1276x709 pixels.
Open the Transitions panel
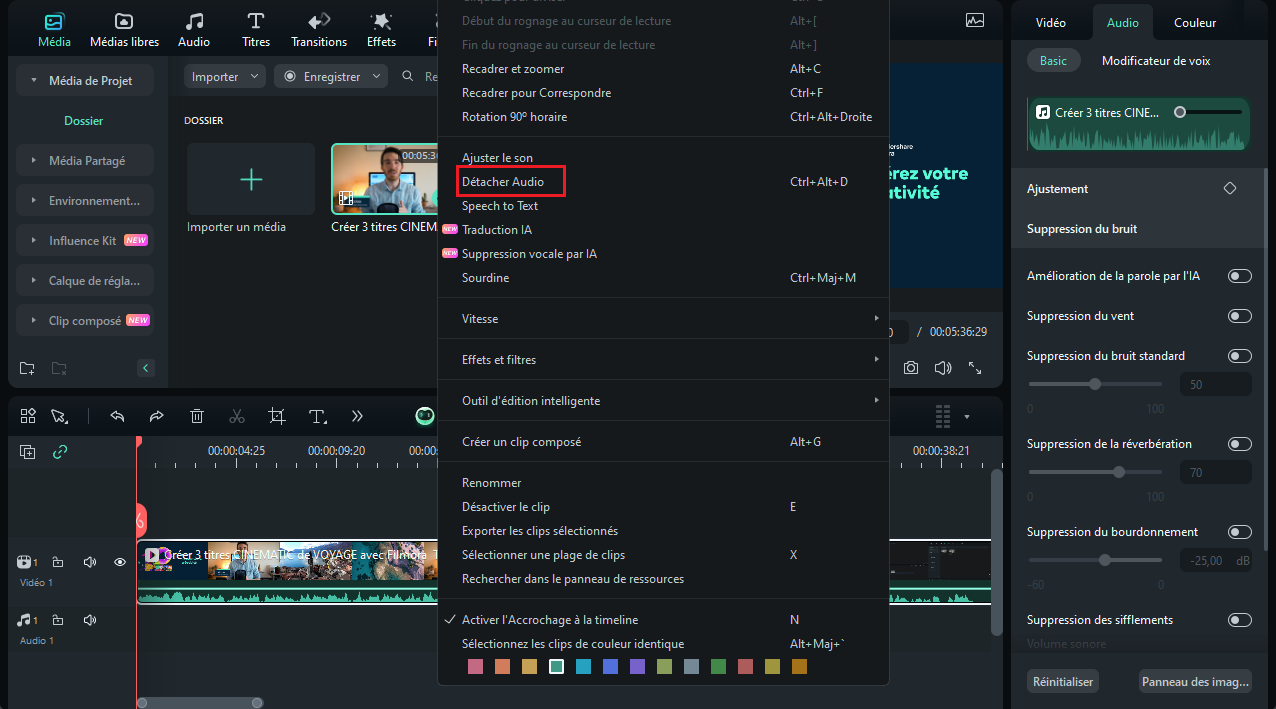pyautogui.click(x=319, y=30)
